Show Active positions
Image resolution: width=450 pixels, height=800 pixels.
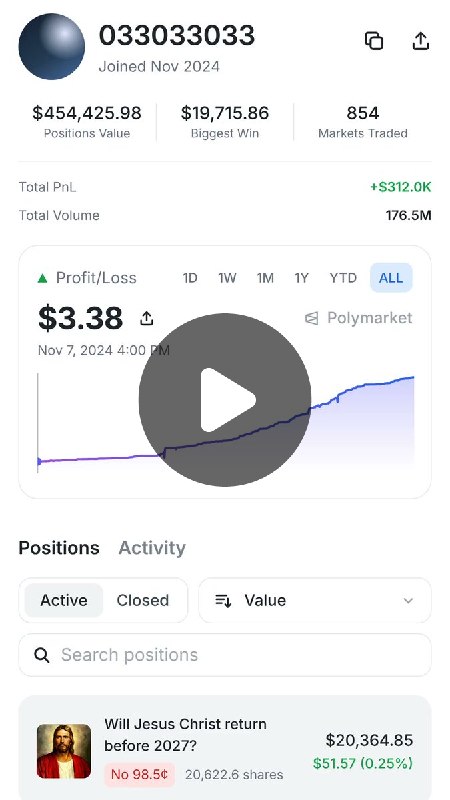coord(64,601)
